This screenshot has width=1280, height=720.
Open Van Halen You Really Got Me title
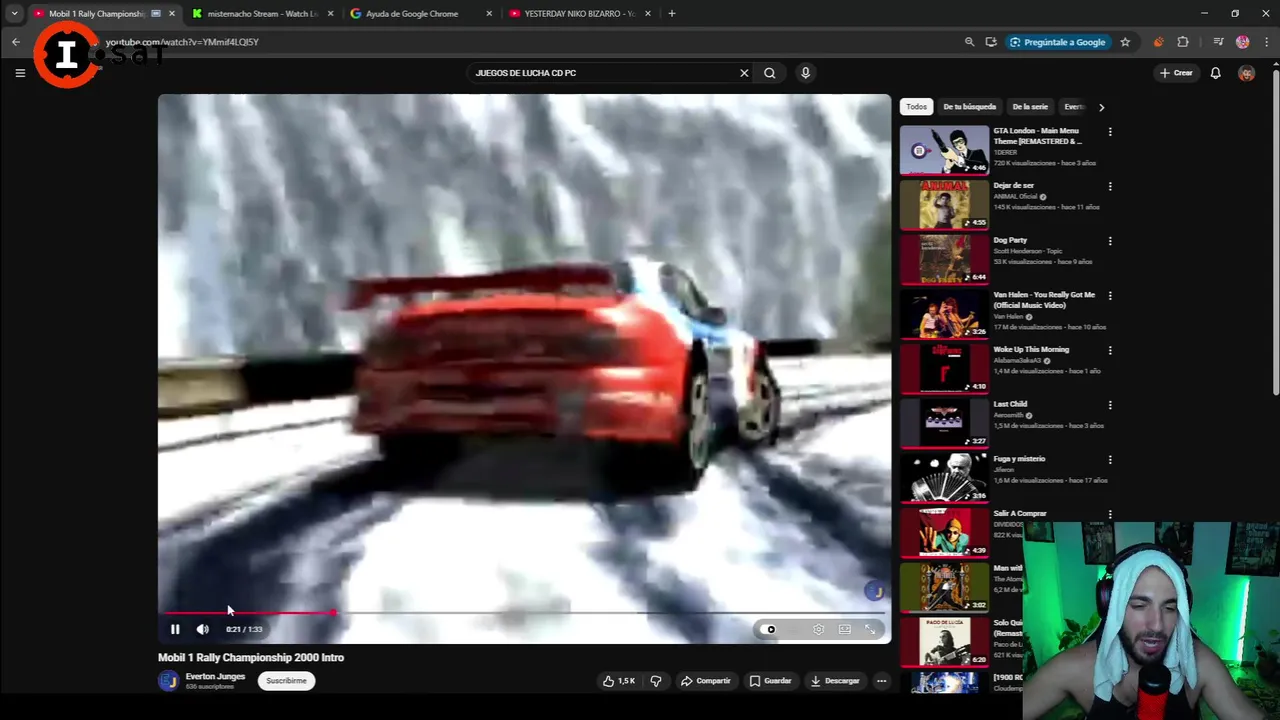[1044, 300]
